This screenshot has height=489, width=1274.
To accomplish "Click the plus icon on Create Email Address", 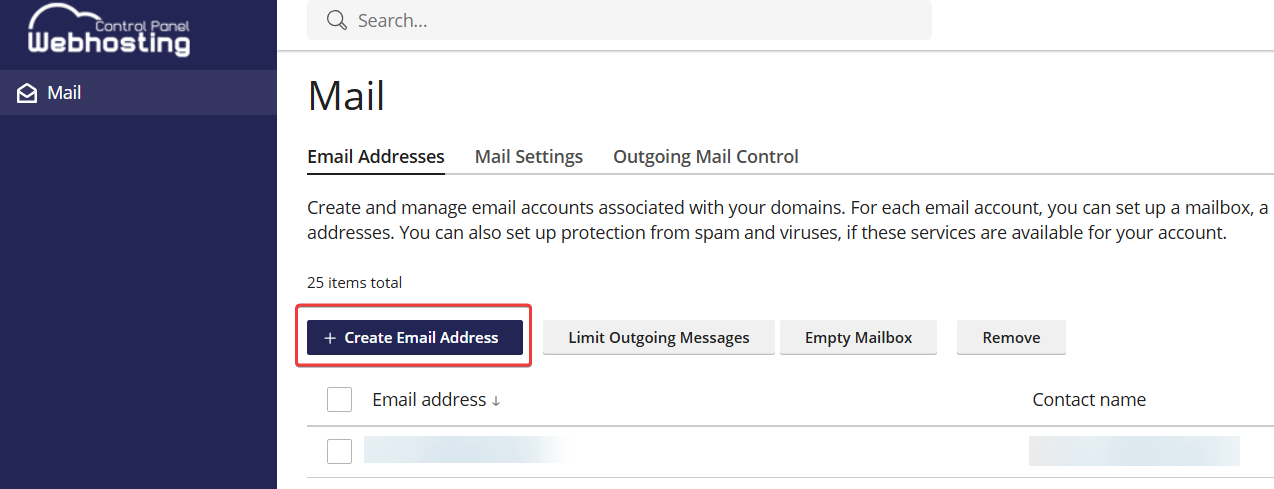I will 330,338.
